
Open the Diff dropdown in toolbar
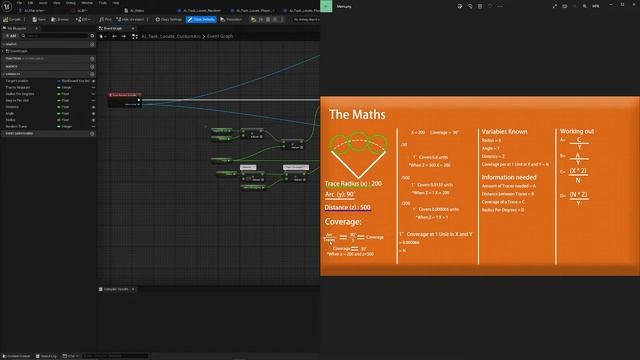click(83, 19)
